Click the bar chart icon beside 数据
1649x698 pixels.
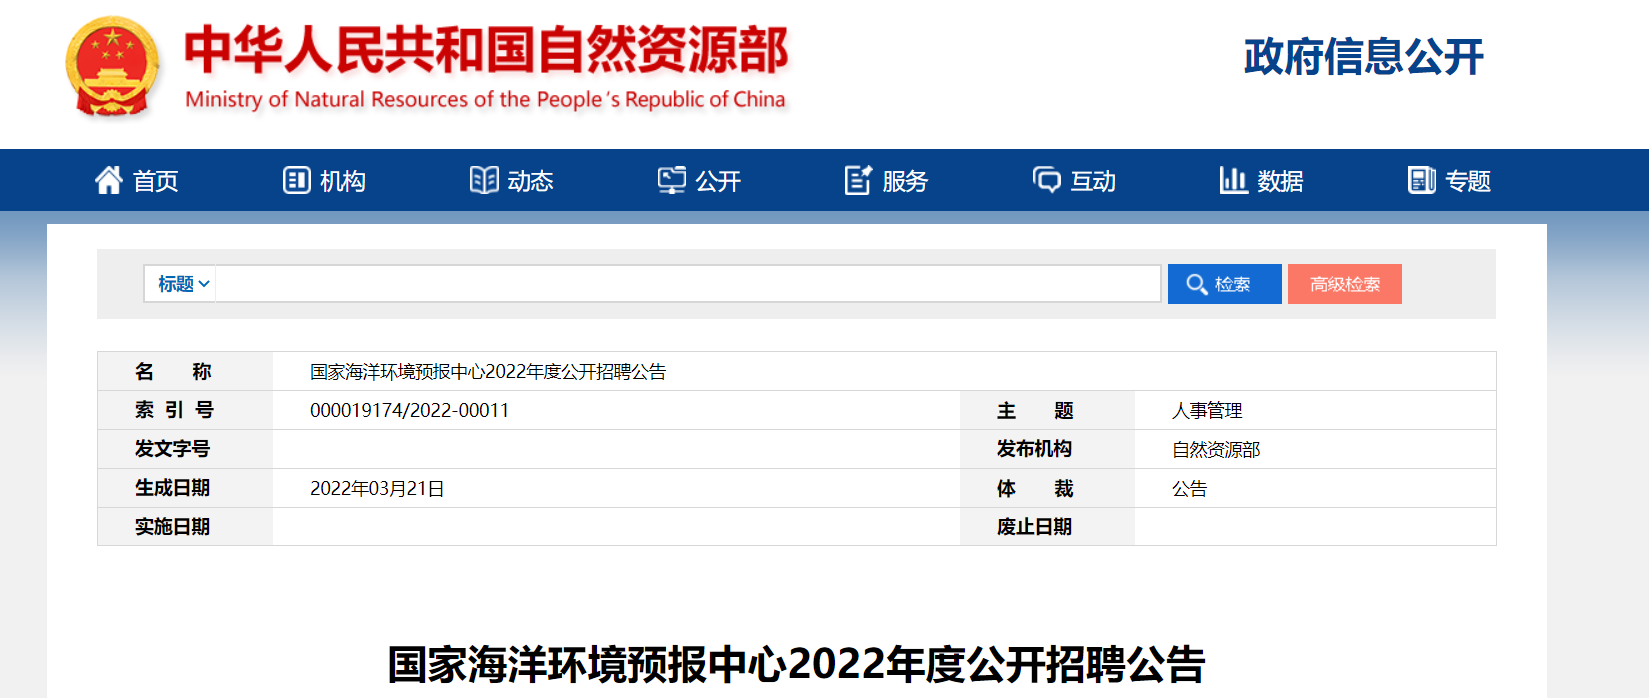pyautogui.click(x=1233, y=180)
